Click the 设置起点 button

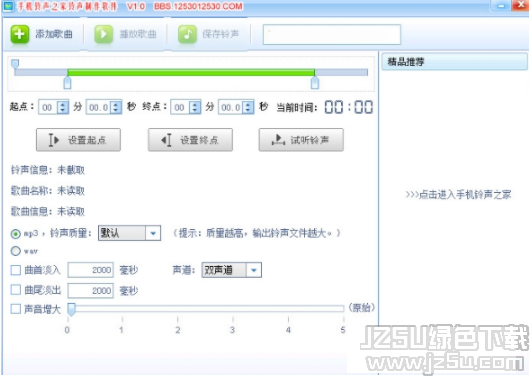click(78, 140)
